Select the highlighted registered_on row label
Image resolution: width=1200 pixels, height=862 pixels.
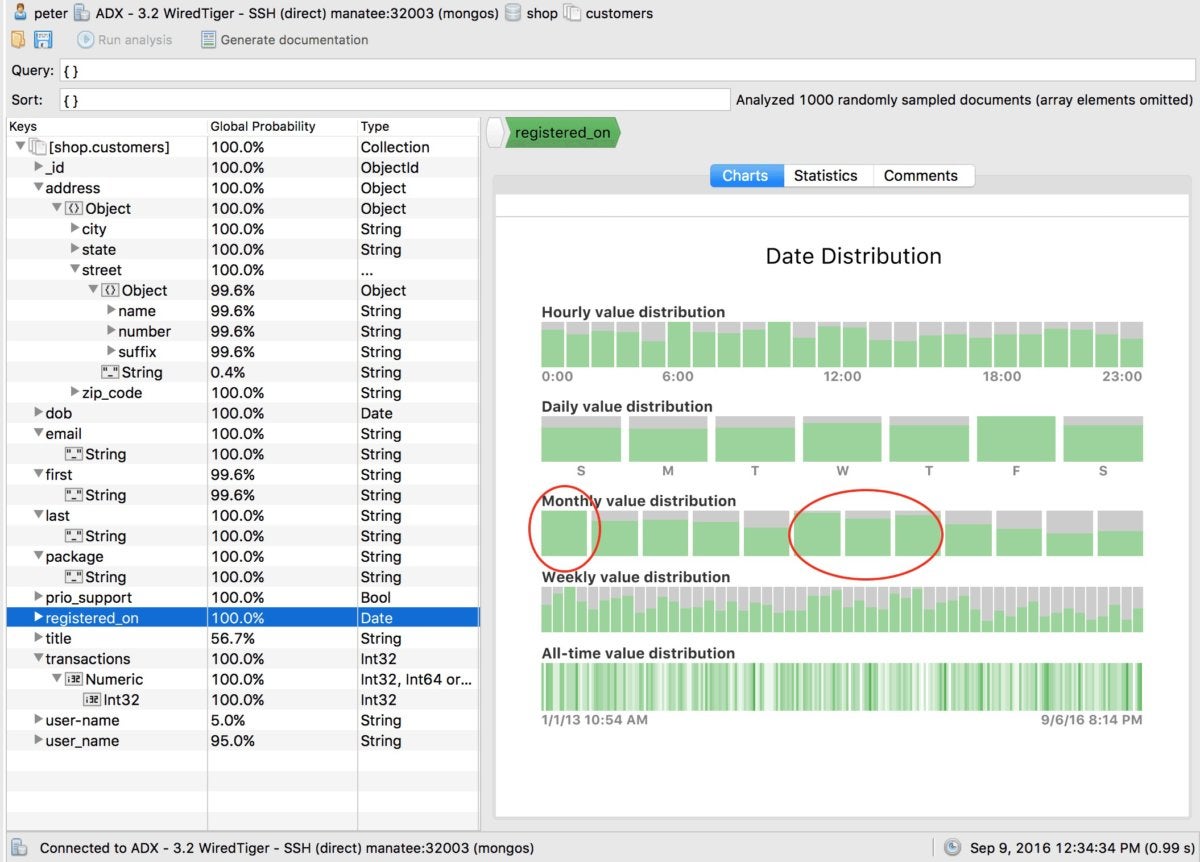coord(92,618)
